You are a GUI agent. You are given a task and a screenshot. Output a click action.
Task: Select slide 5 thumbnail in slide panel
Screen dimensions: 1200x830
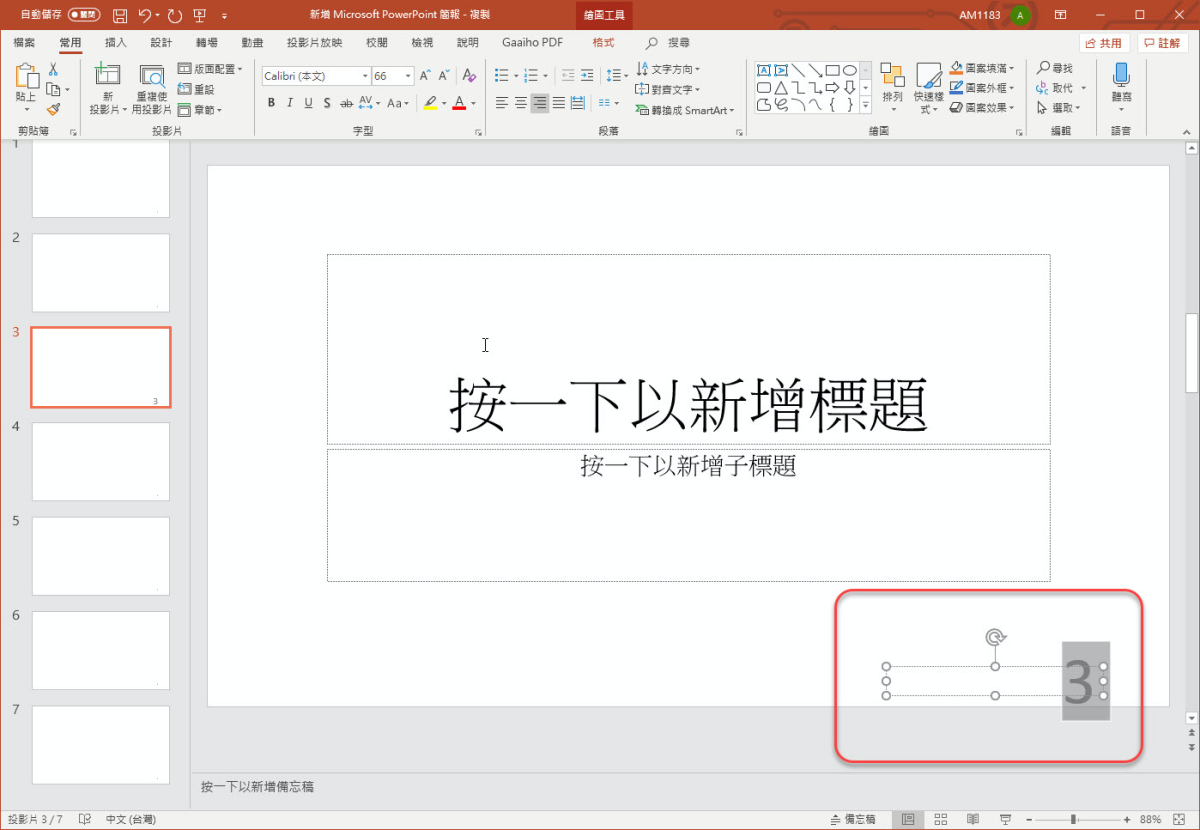tap(101, 556)
